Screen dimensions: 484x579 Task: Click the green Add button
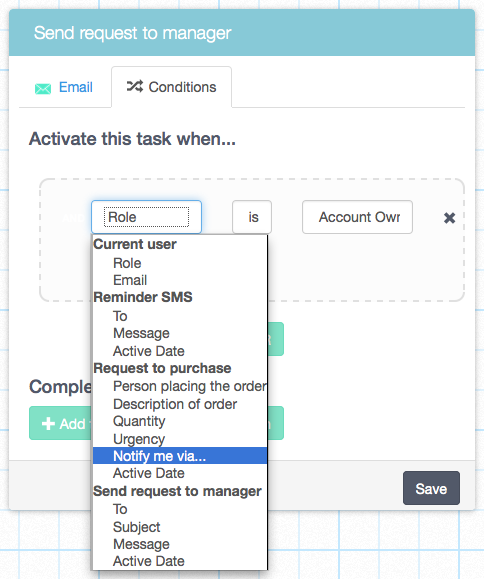click(x=61, y=423)
